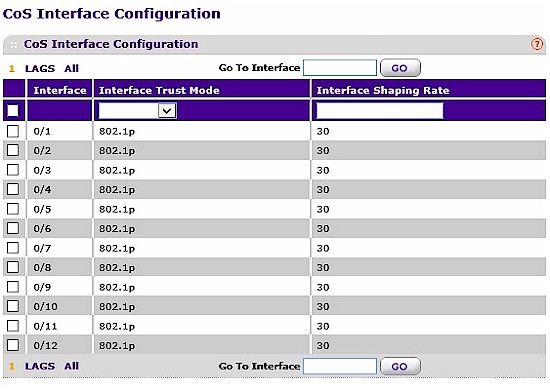Check the box for interface 0/7
This screenshot has width=550, height=392.
click(x=13, y=248)
